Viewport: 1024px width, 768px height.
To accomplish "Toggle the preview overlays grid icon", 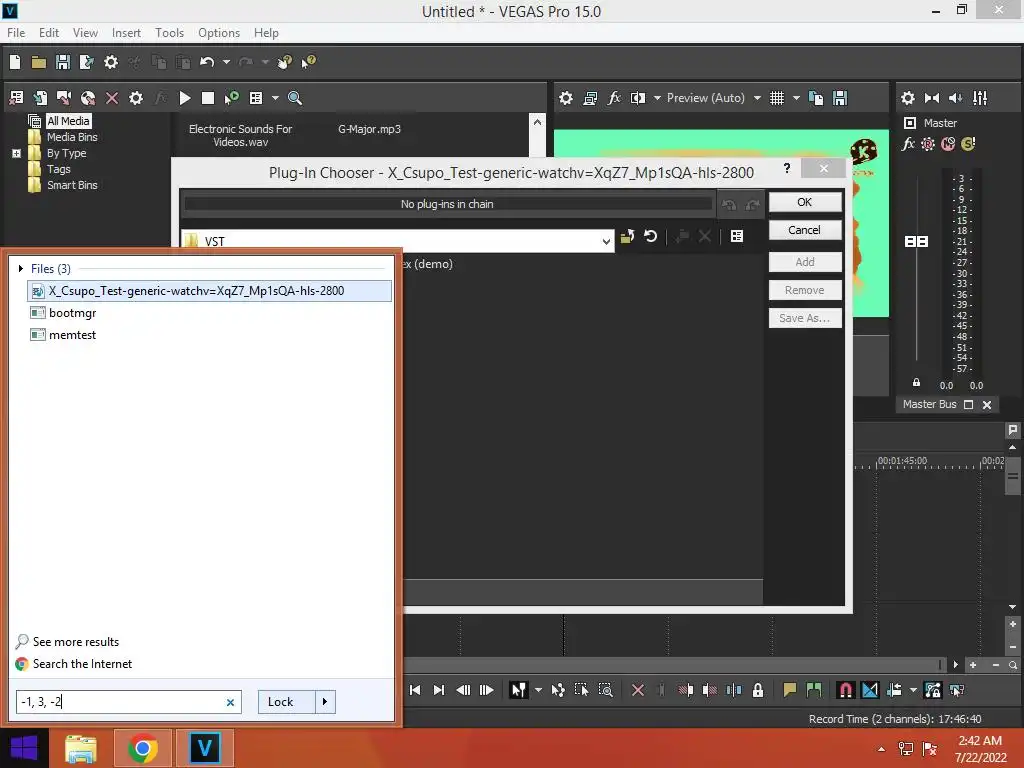I will (776, 98).
